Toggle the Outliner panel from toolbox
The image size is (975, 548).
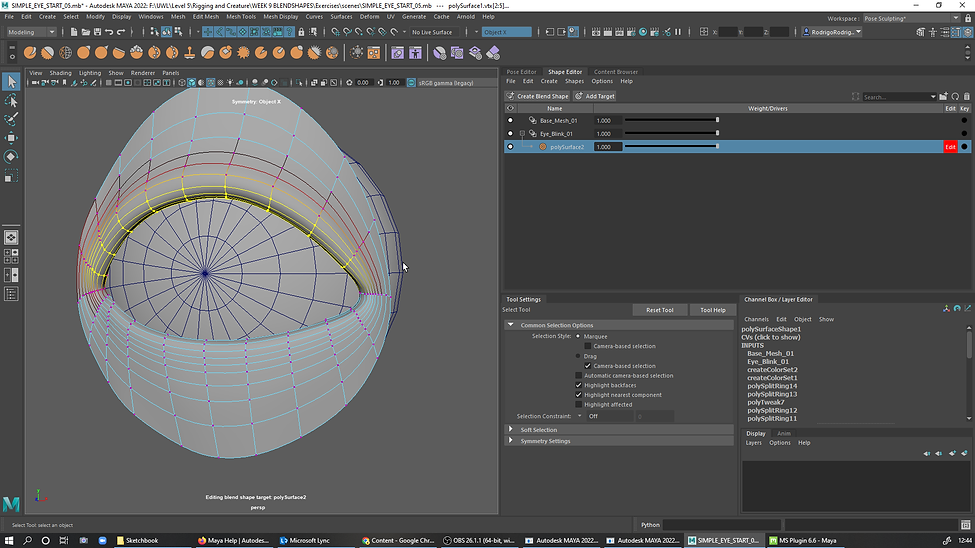point(11,294)
